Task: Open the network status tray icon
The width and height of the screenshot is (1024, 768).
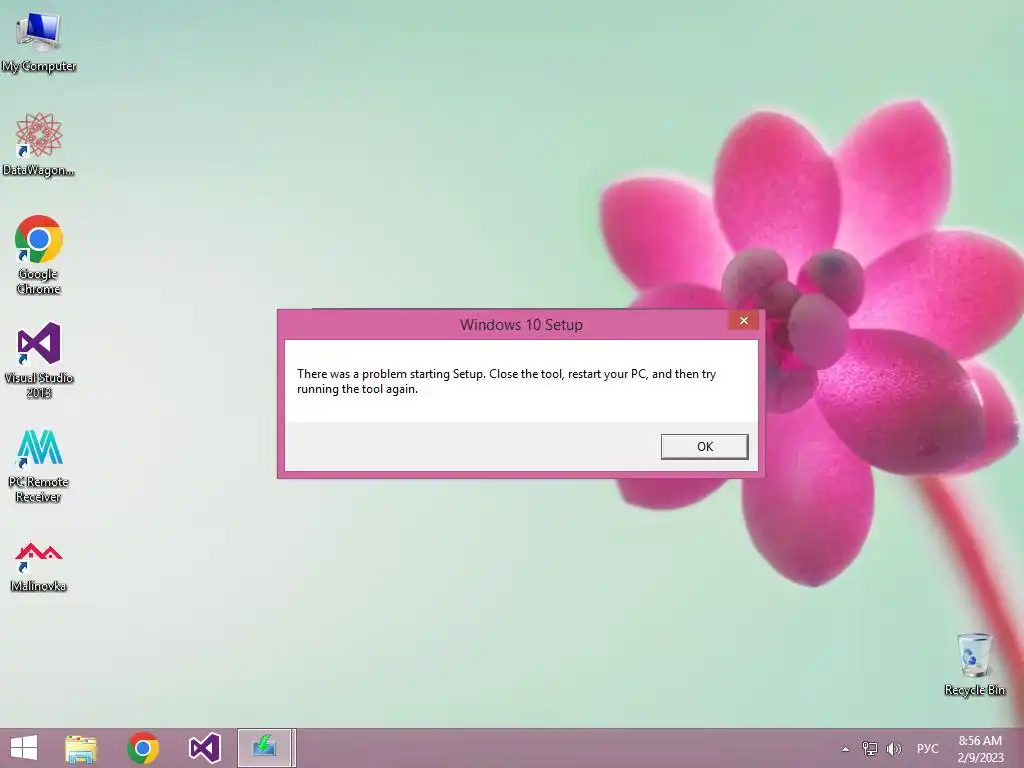Action: [869, 748]
